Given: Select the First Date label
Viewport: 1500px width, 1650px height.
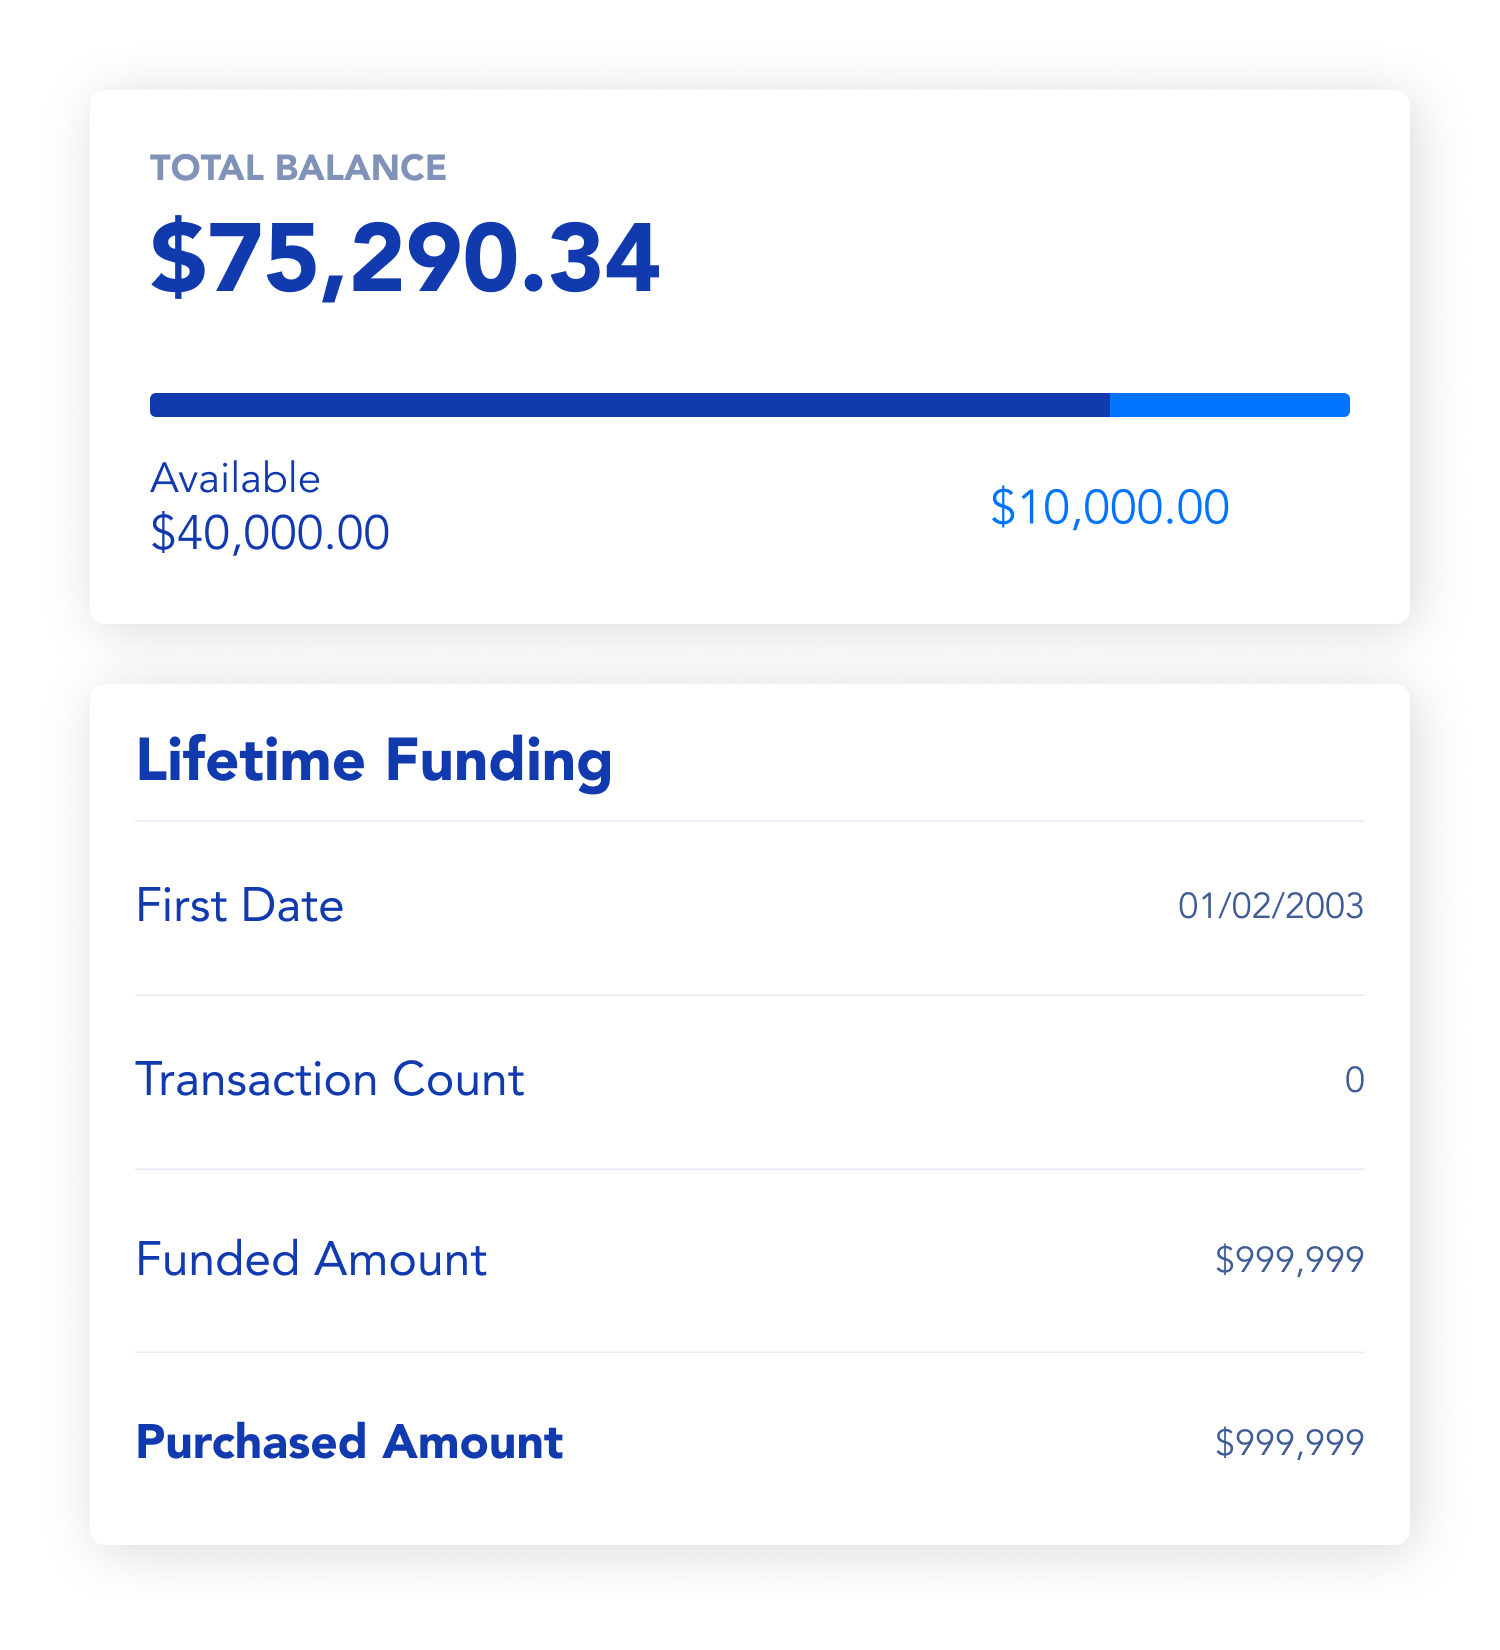Looking at the screenshot, I should (240, 906).
